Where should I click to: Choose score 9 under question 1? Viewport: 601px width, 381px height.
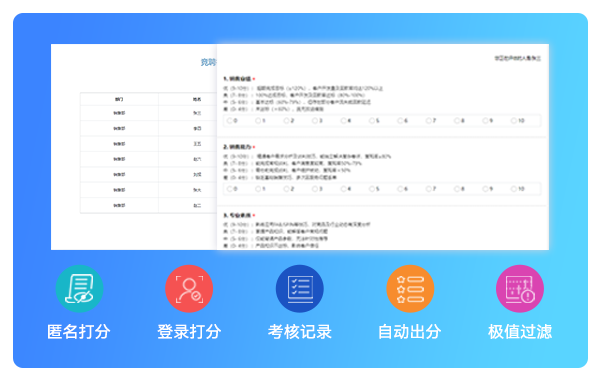(485, 121)
